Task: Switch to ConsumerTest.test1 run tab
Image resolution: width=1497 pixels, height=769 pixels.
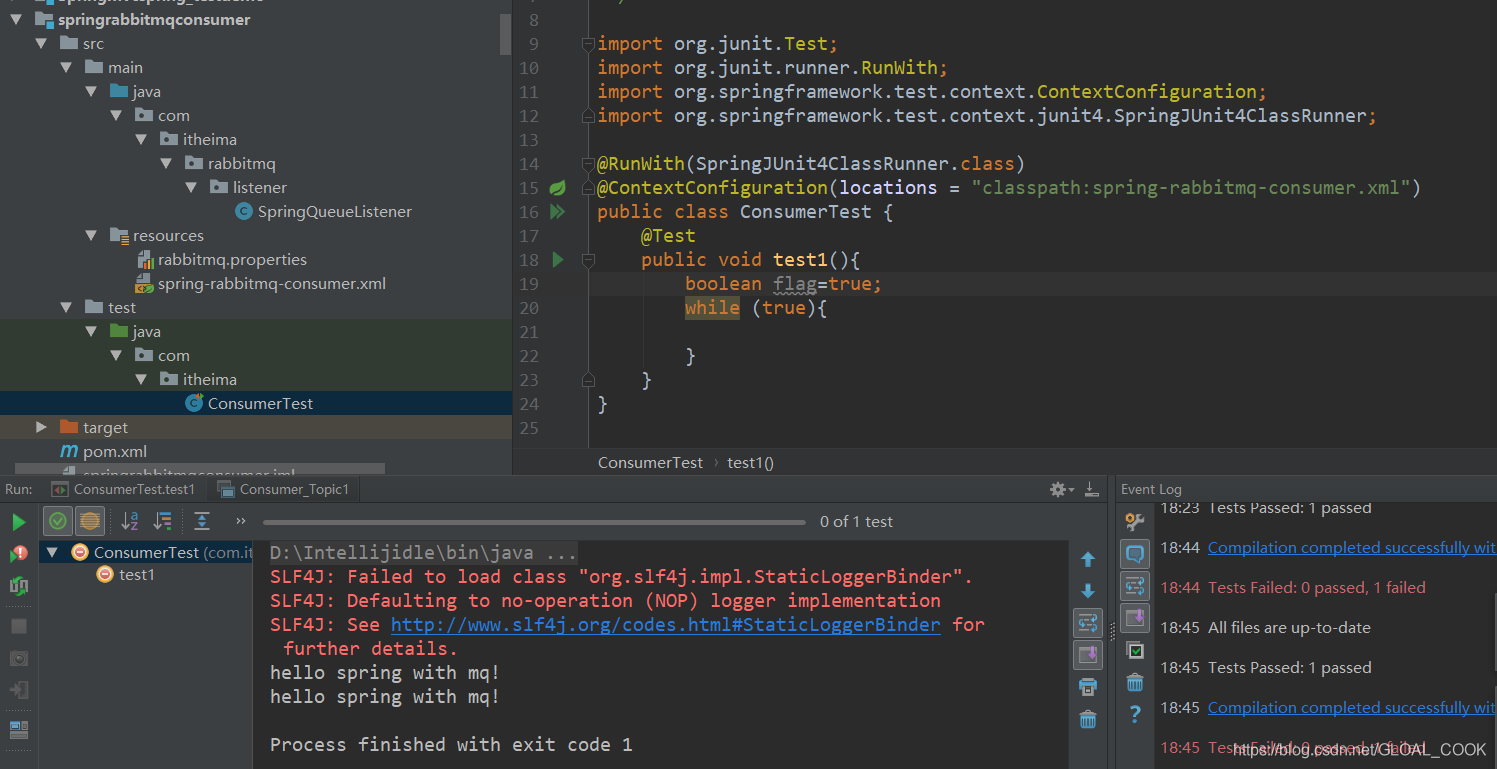Action: click(x=124, y=489)
